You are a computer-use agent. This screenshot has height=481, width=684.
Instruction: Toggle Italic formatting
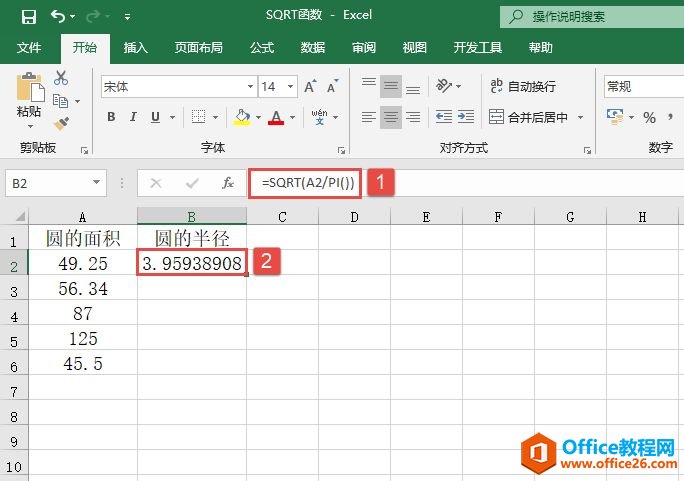133,116
